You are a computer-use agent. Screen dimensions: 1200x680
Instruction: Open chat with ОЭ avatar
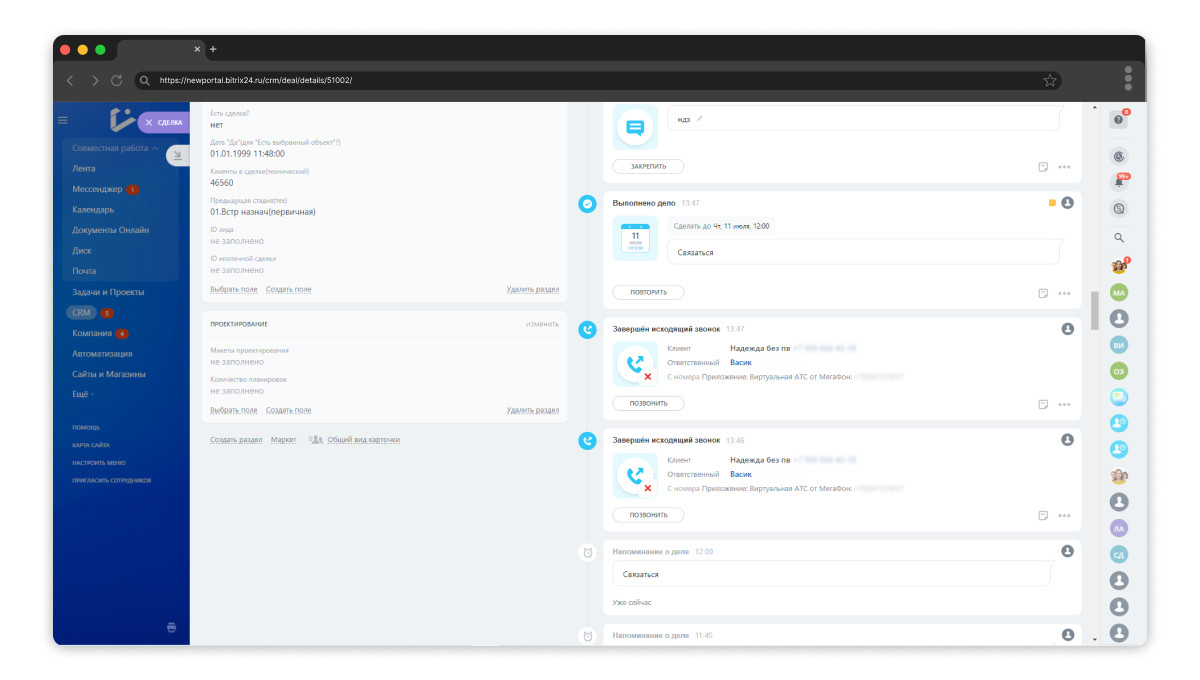point(1119,370)
